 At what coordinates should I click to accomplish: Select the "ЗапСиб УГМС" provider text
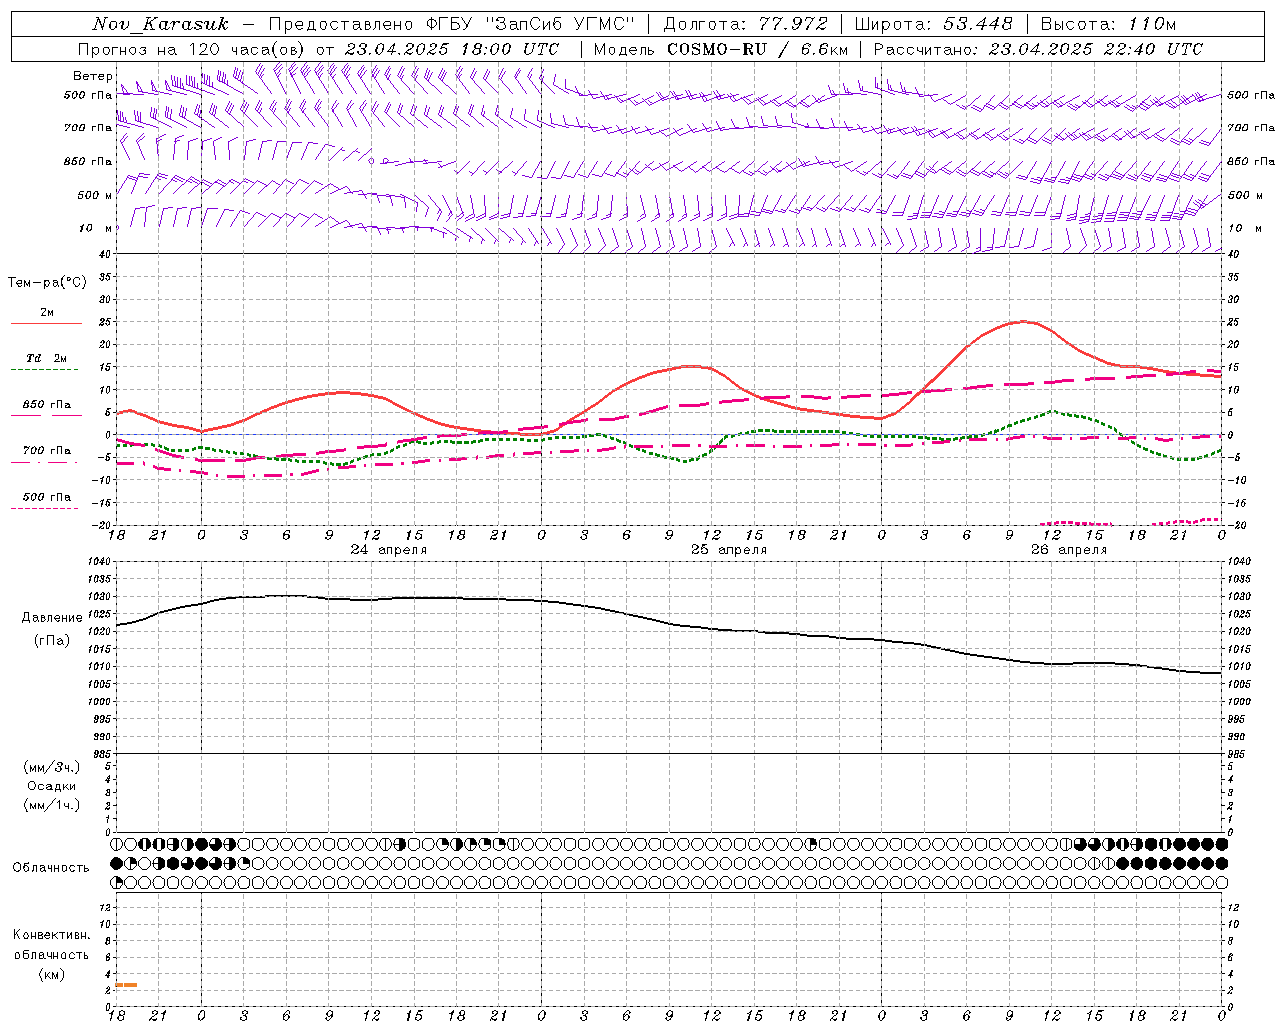(x=560, y=24)
